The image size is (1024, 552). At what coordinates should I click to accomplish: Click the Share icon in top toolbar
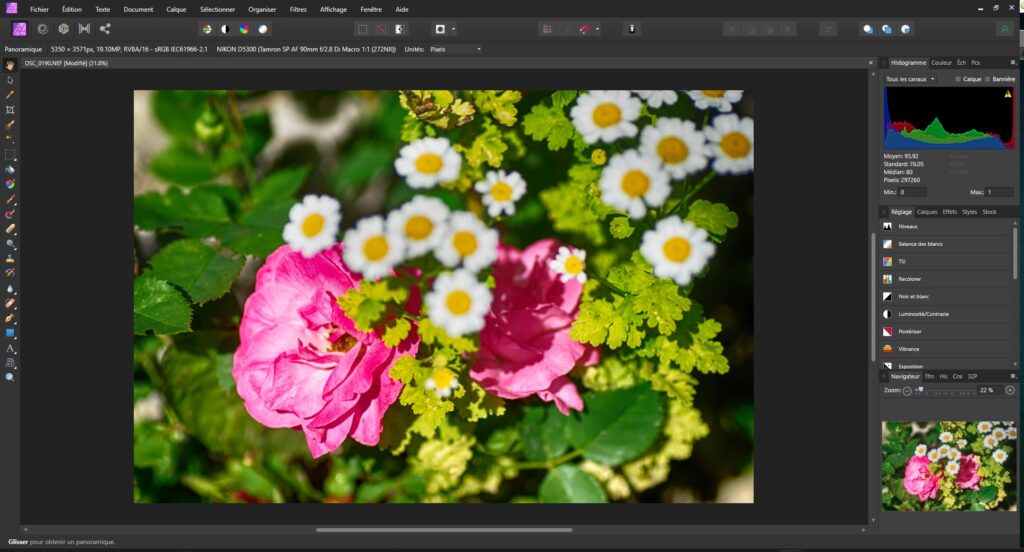click(105, 29)
